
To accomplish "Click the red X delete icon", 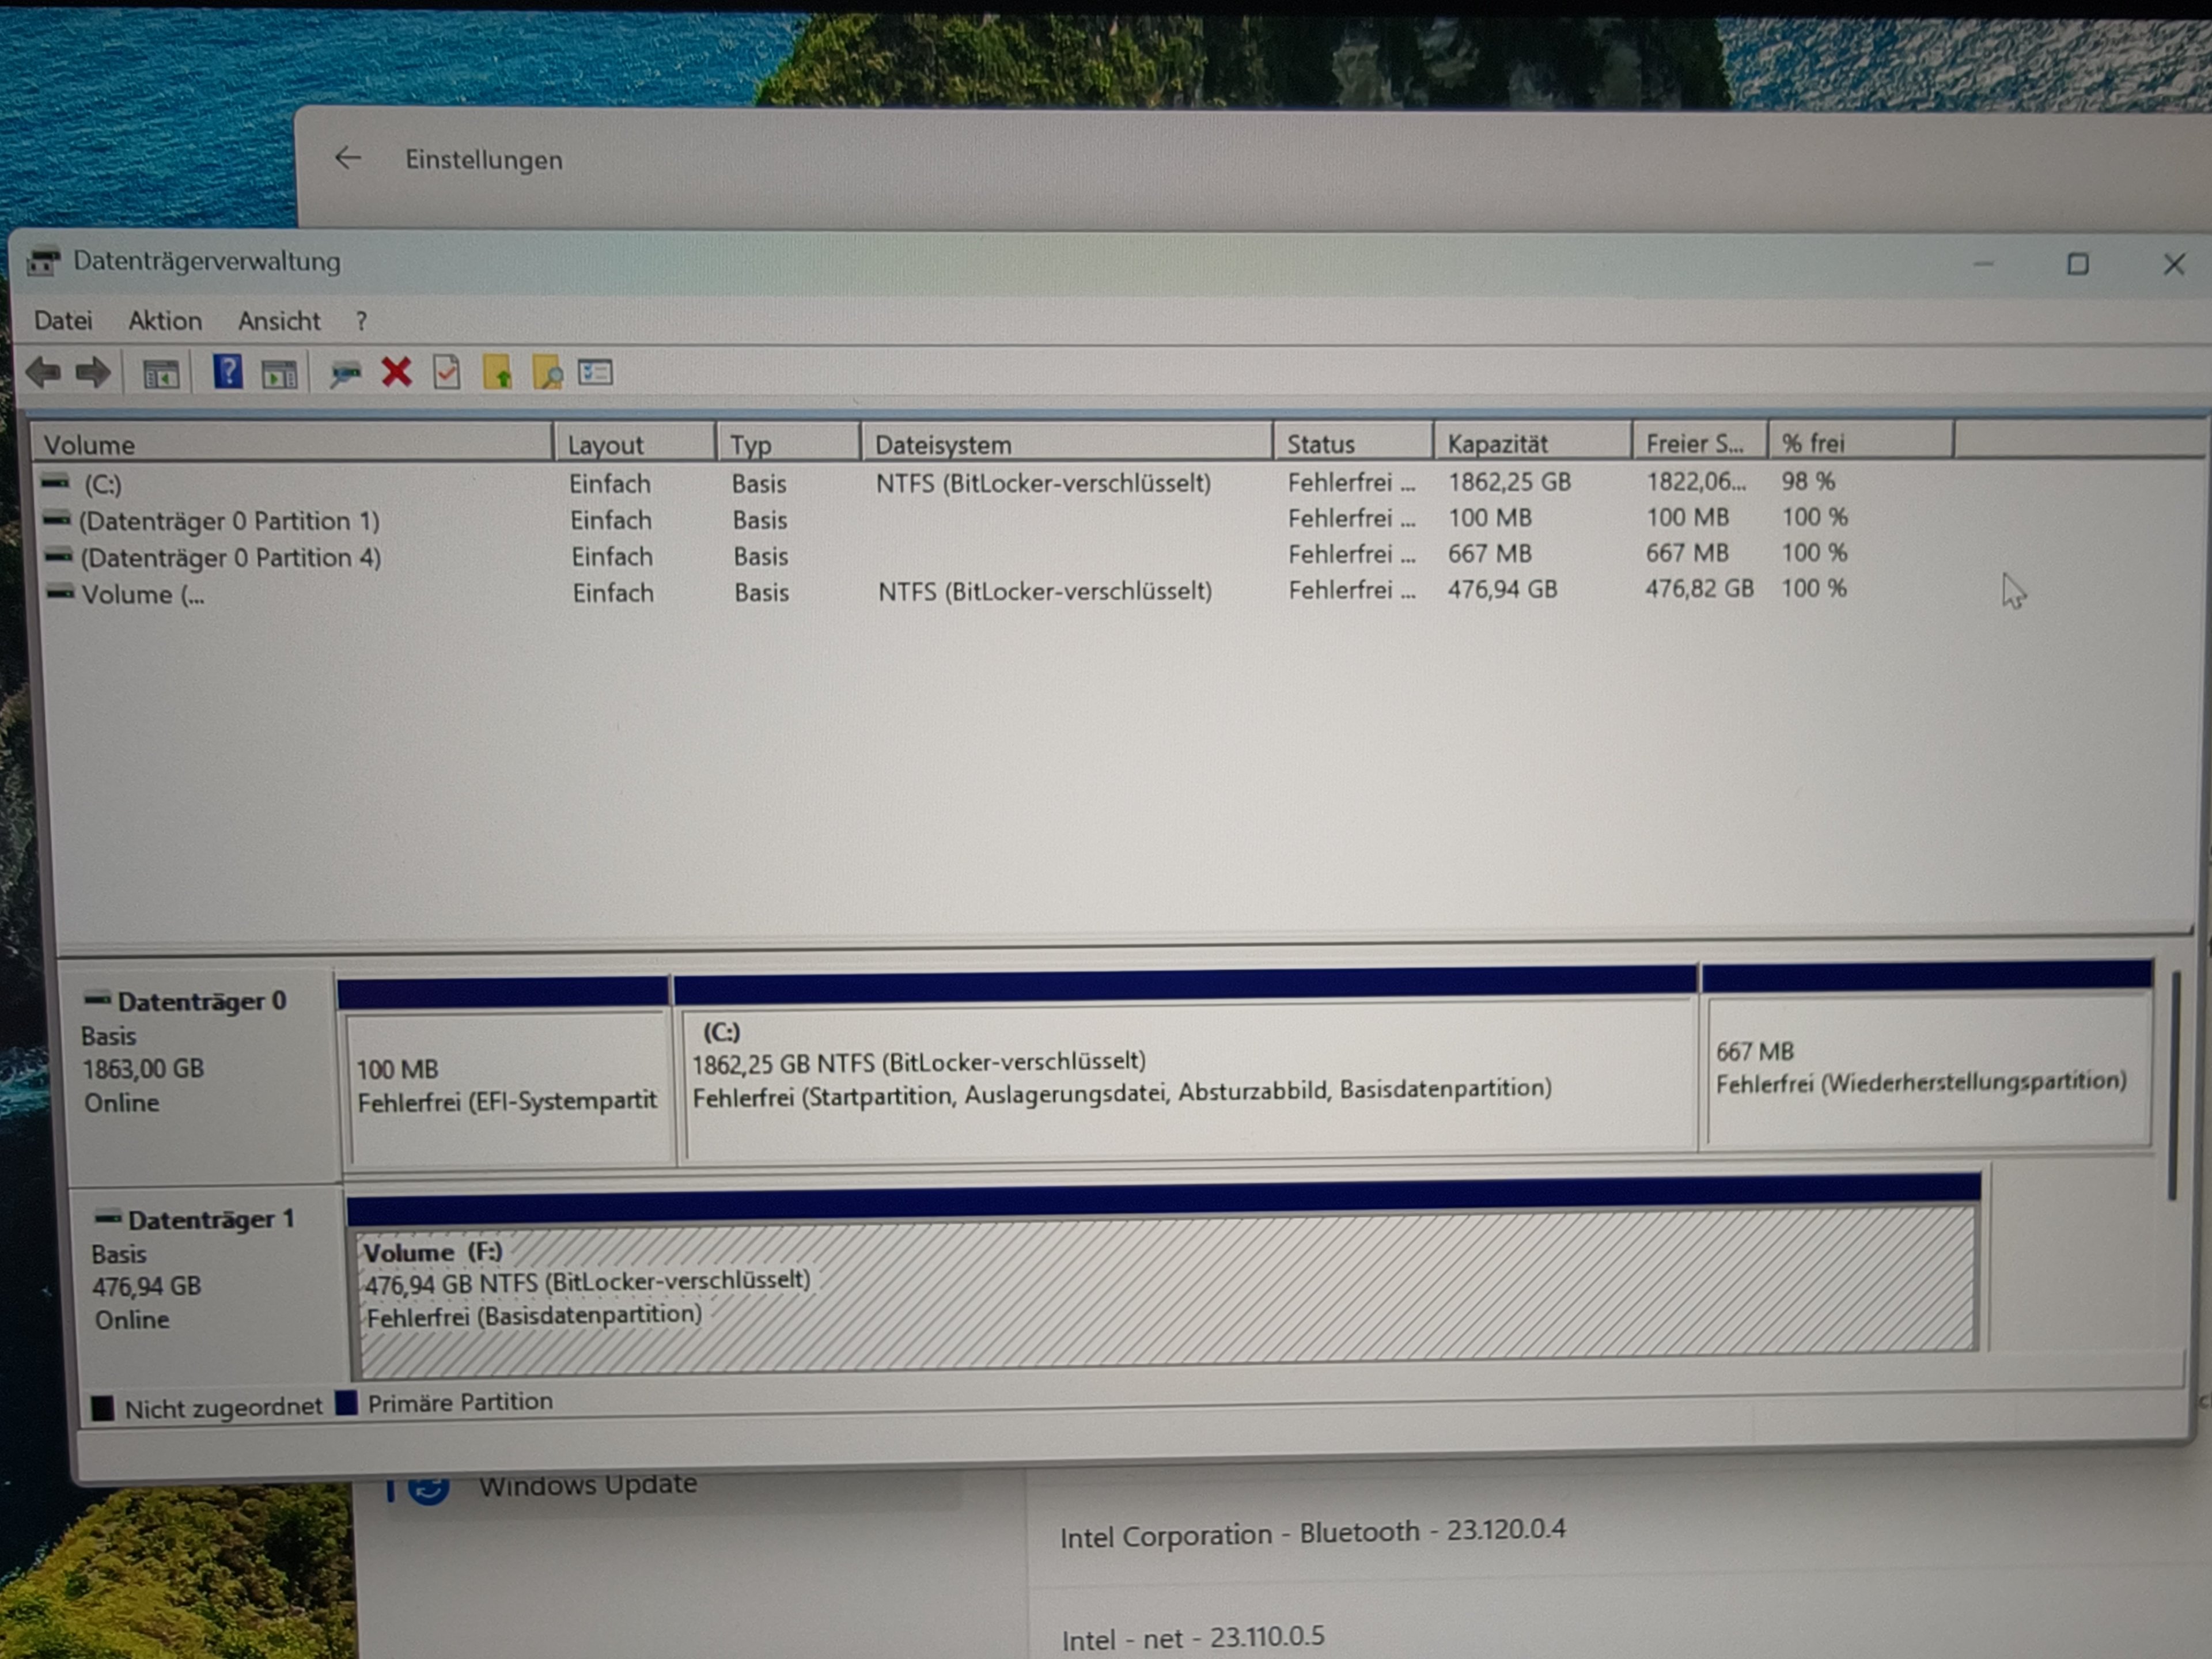I will pos(397,372).
